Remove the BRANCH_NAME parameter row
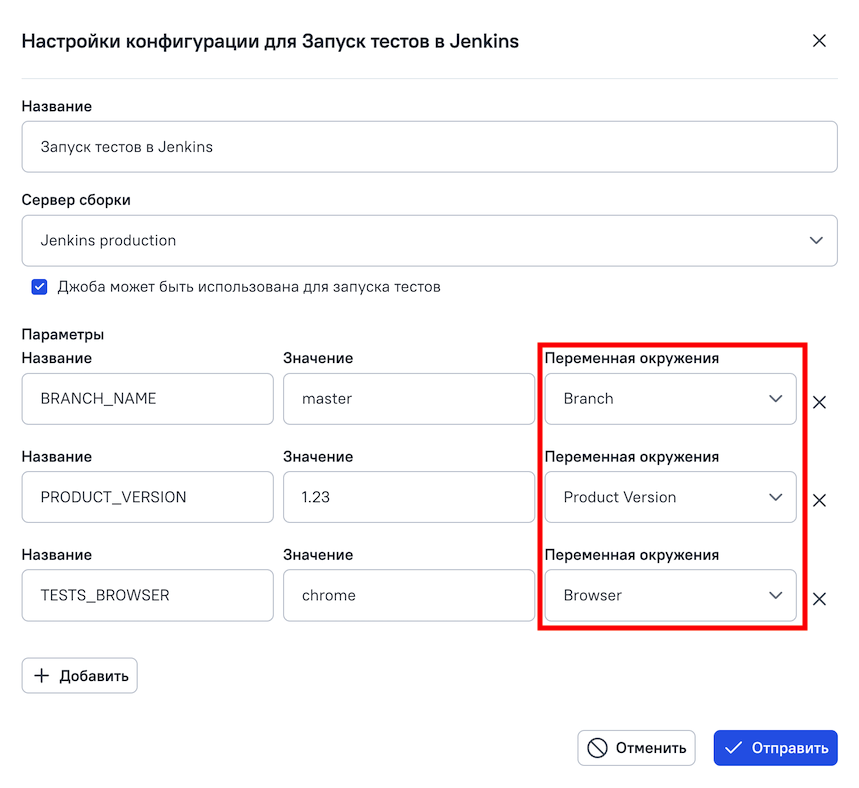Screen dimensions: 859x788 [819, 402]
